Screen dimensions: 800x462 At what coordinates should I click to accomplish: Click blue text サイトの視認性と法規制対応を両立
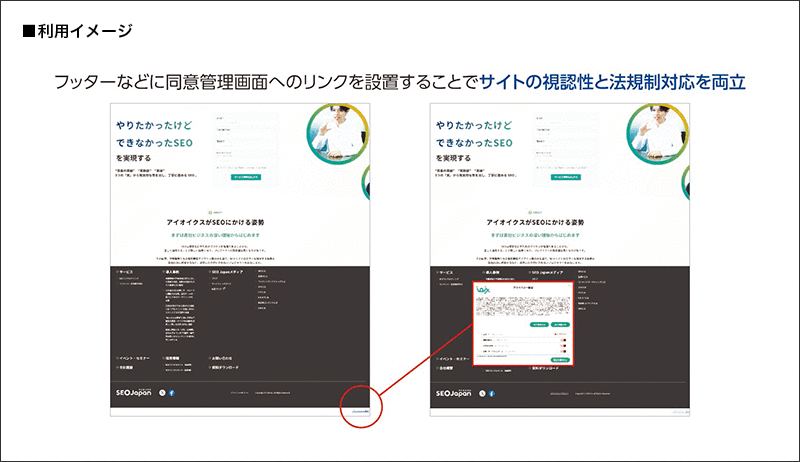(x=613, y=82)
